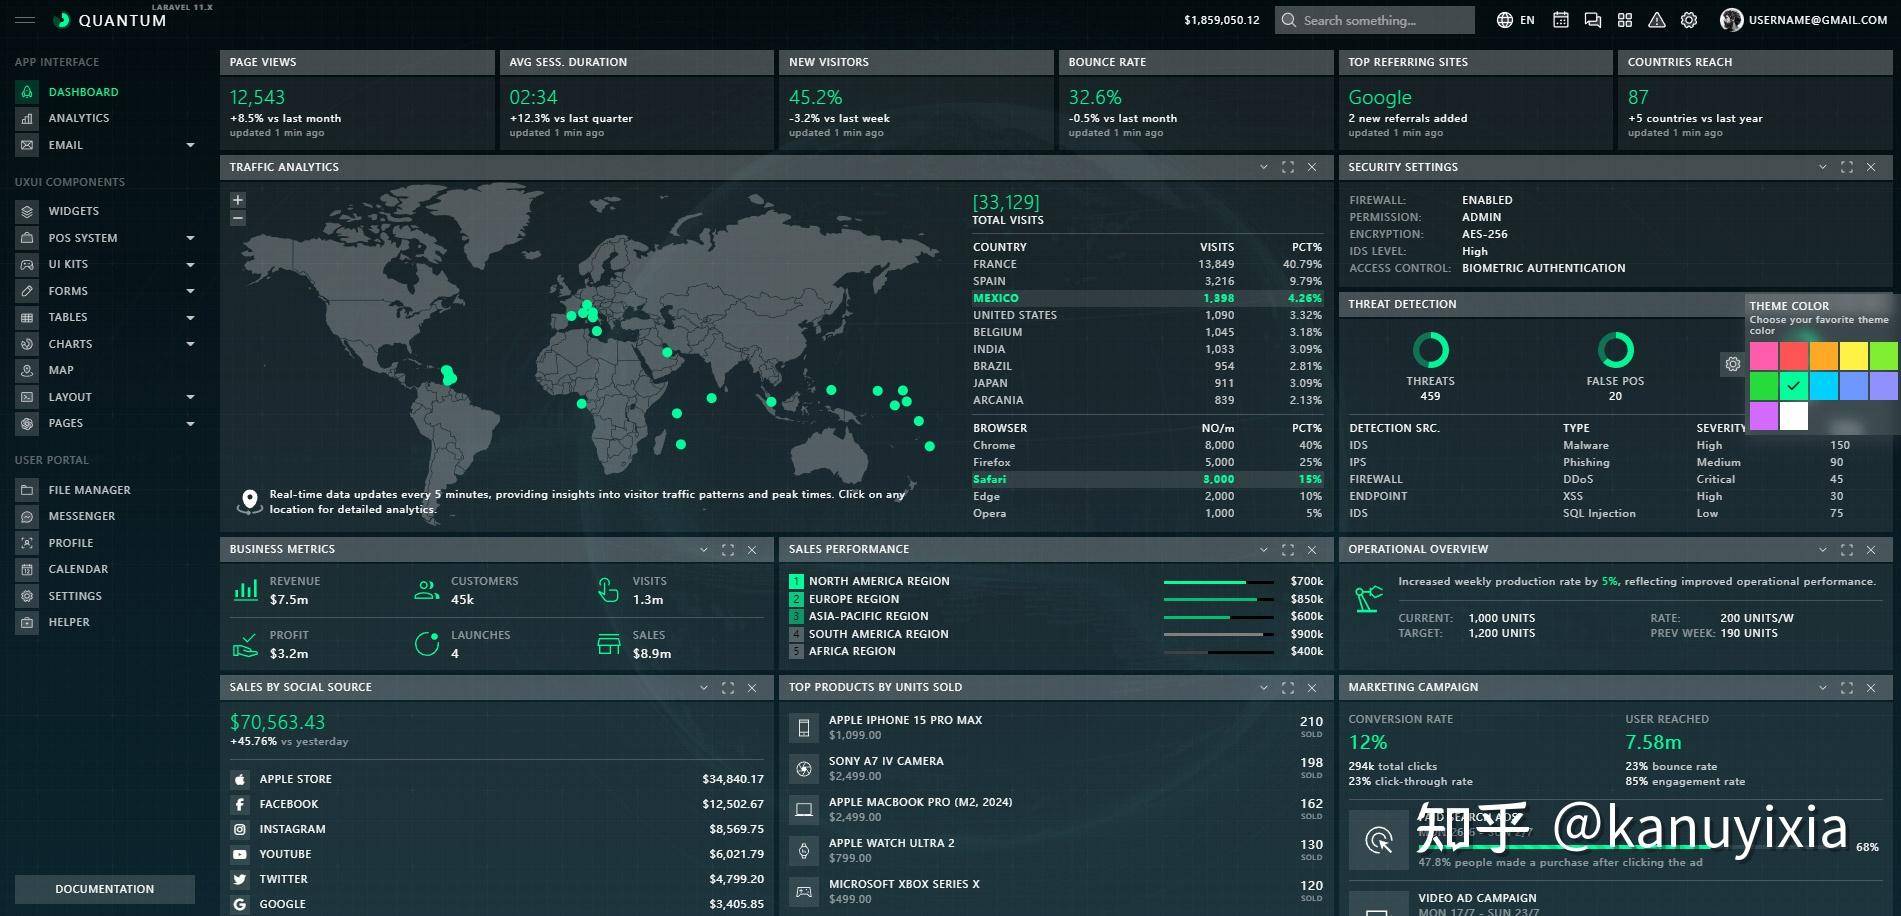
Task: Zoom out on the traffic map
Action: (238, 217)
